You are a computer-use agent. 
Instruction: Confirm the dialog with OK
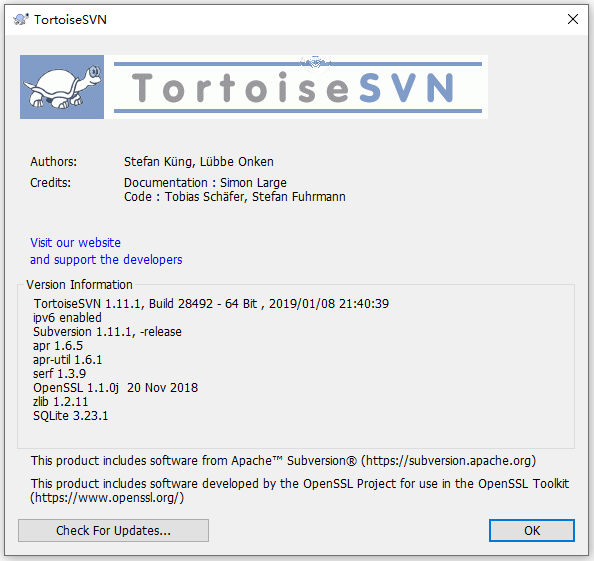pos(532,530)
